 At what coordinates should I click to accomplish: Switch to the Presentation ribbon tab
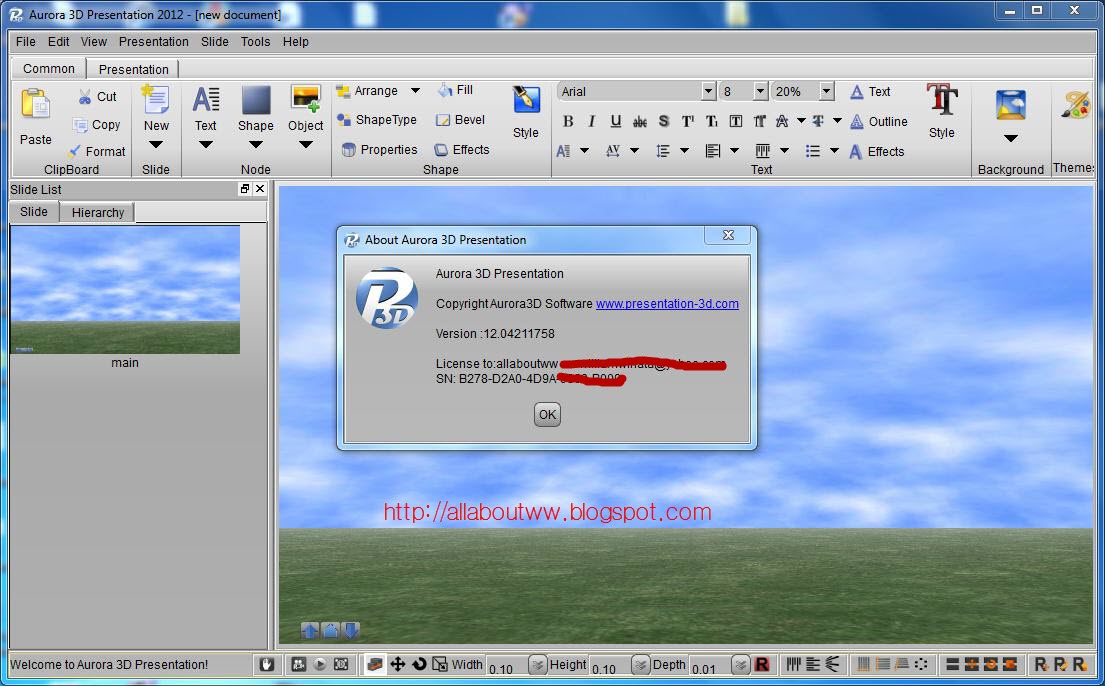pyautogui.click(x=133, y=69)
